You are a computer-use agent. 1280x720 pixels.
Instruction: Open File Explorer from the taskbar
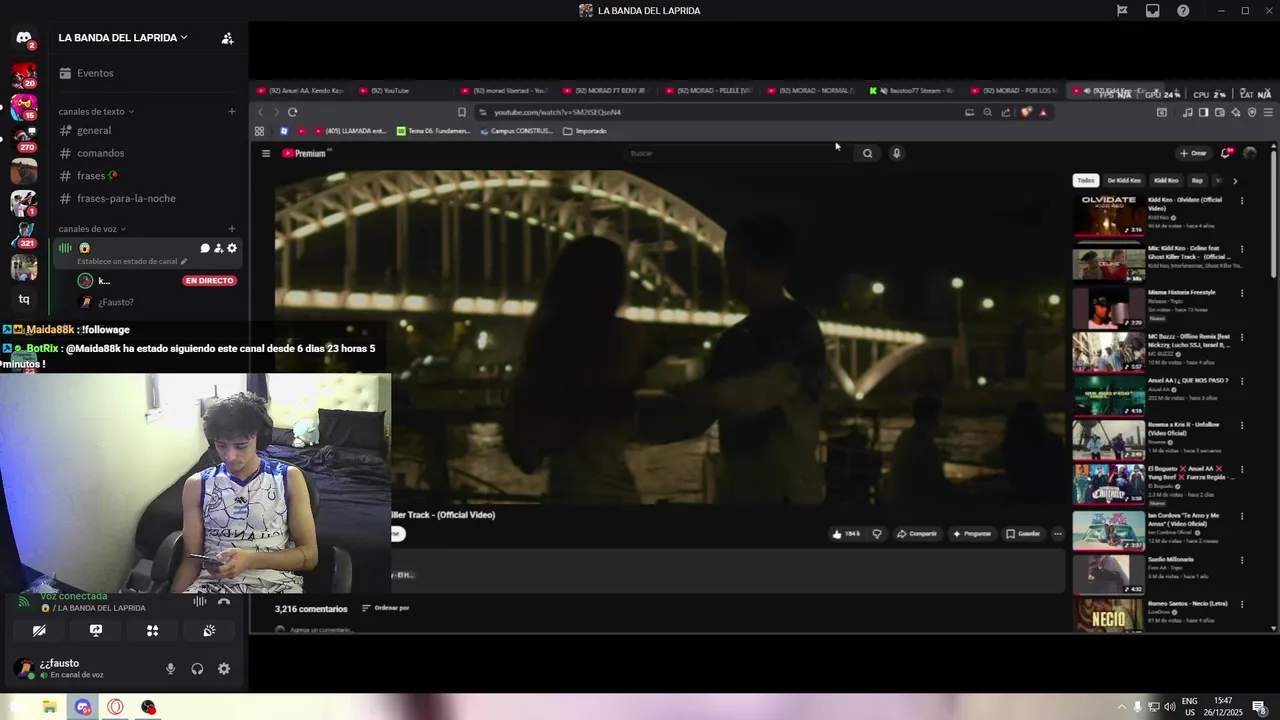[x=49, y=707]
